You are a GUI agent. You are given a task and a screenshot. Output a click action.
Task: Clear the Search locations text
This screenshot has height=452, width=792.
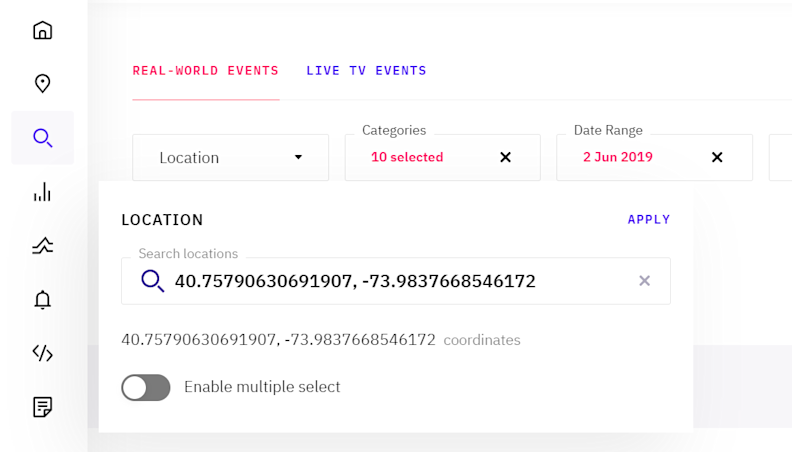645,281
